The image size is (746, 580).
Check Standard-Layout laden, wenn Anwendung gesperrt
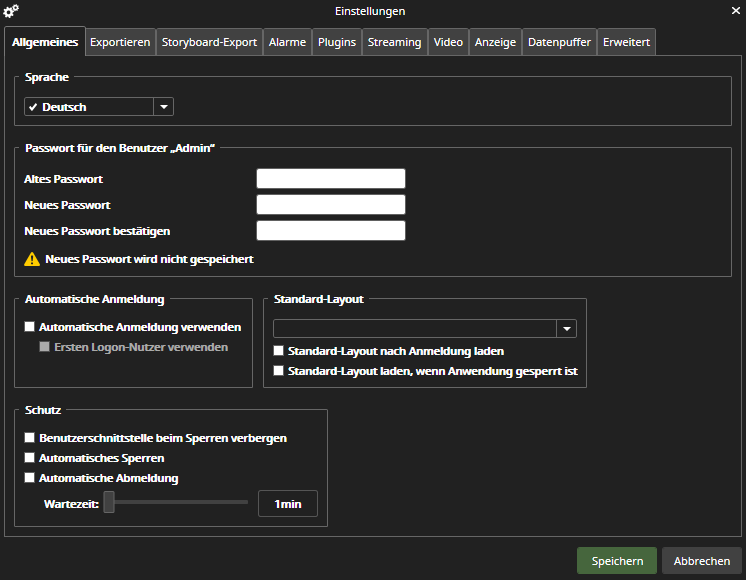click(x=279, y=371)
